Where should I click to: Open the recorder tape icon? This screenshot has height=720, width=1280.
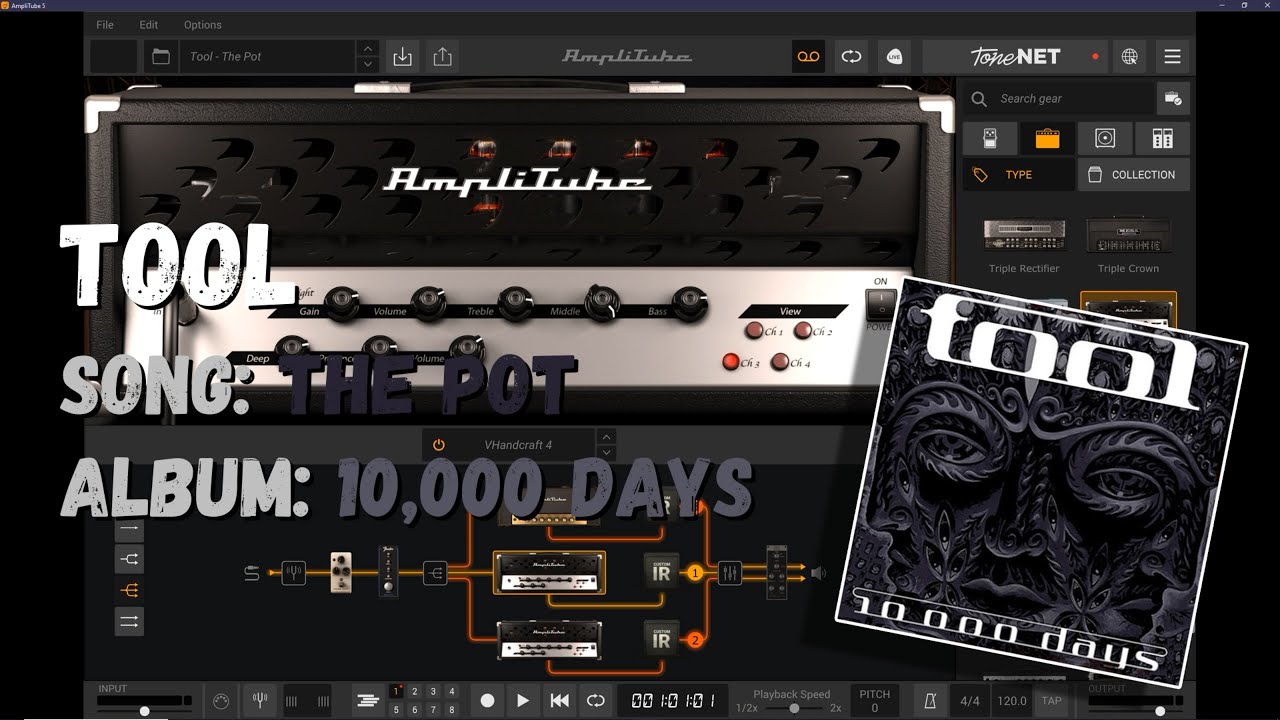click(x=808, y=57)
